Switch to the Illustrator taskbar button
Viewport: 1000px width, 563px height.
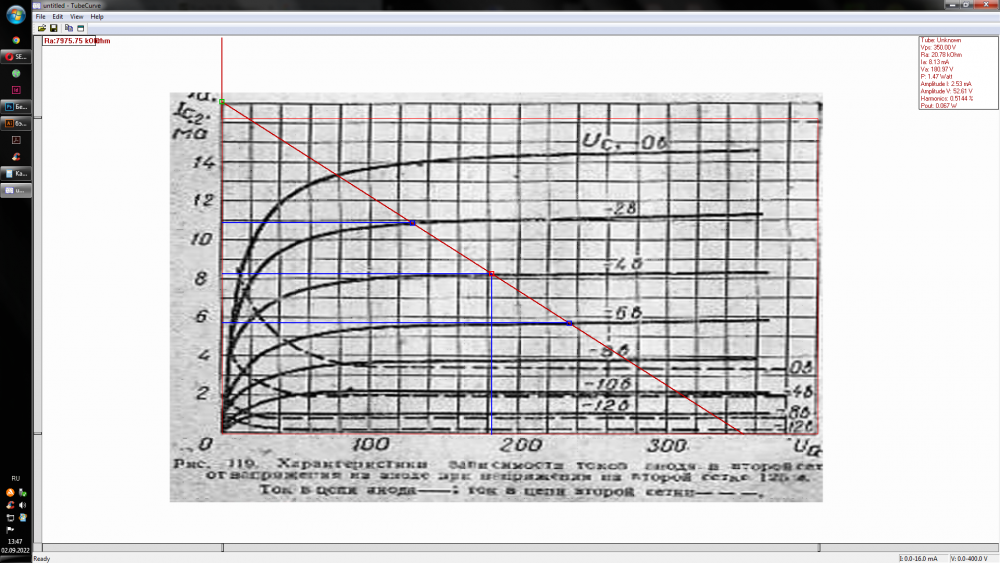pos(16,123)
